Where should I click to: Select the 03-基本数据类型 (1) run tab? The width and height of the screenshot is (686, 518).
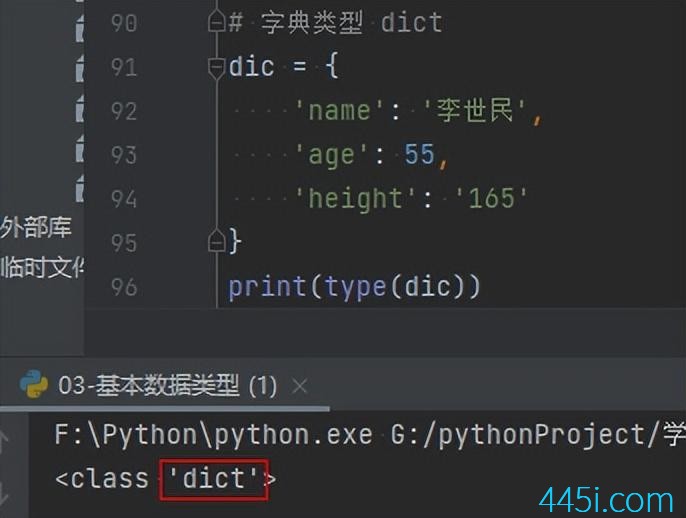point(168,386)
